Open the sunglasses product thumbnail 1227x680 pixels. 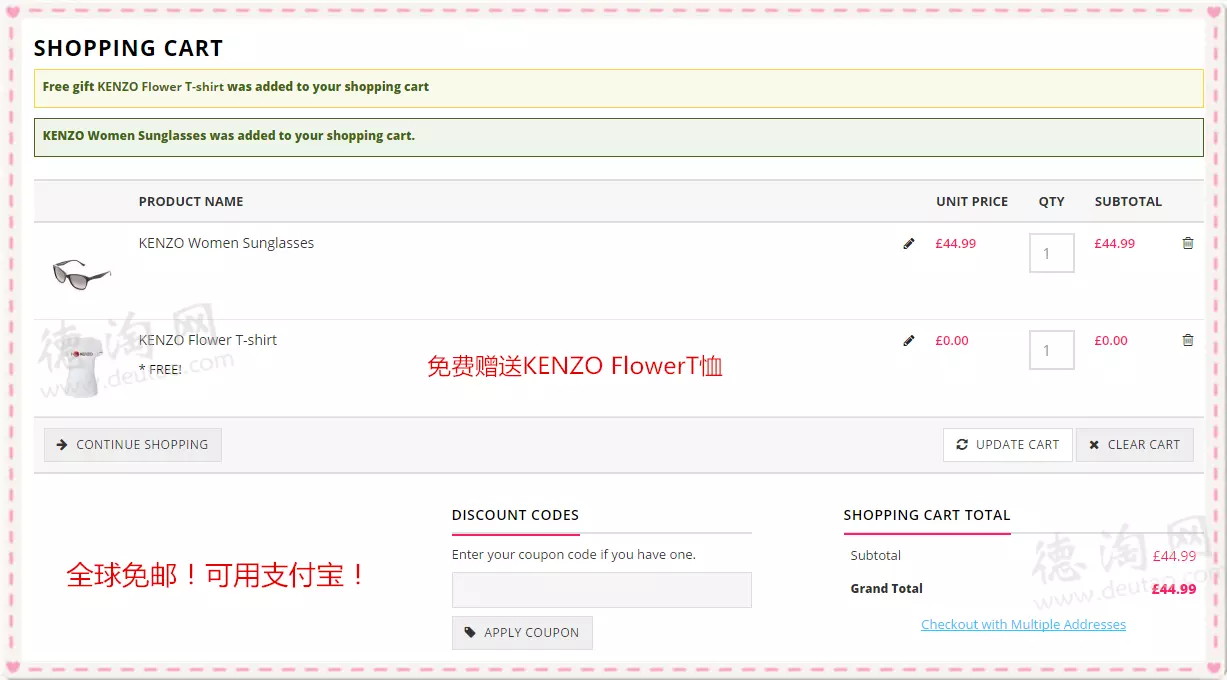(x=82, y=273)
